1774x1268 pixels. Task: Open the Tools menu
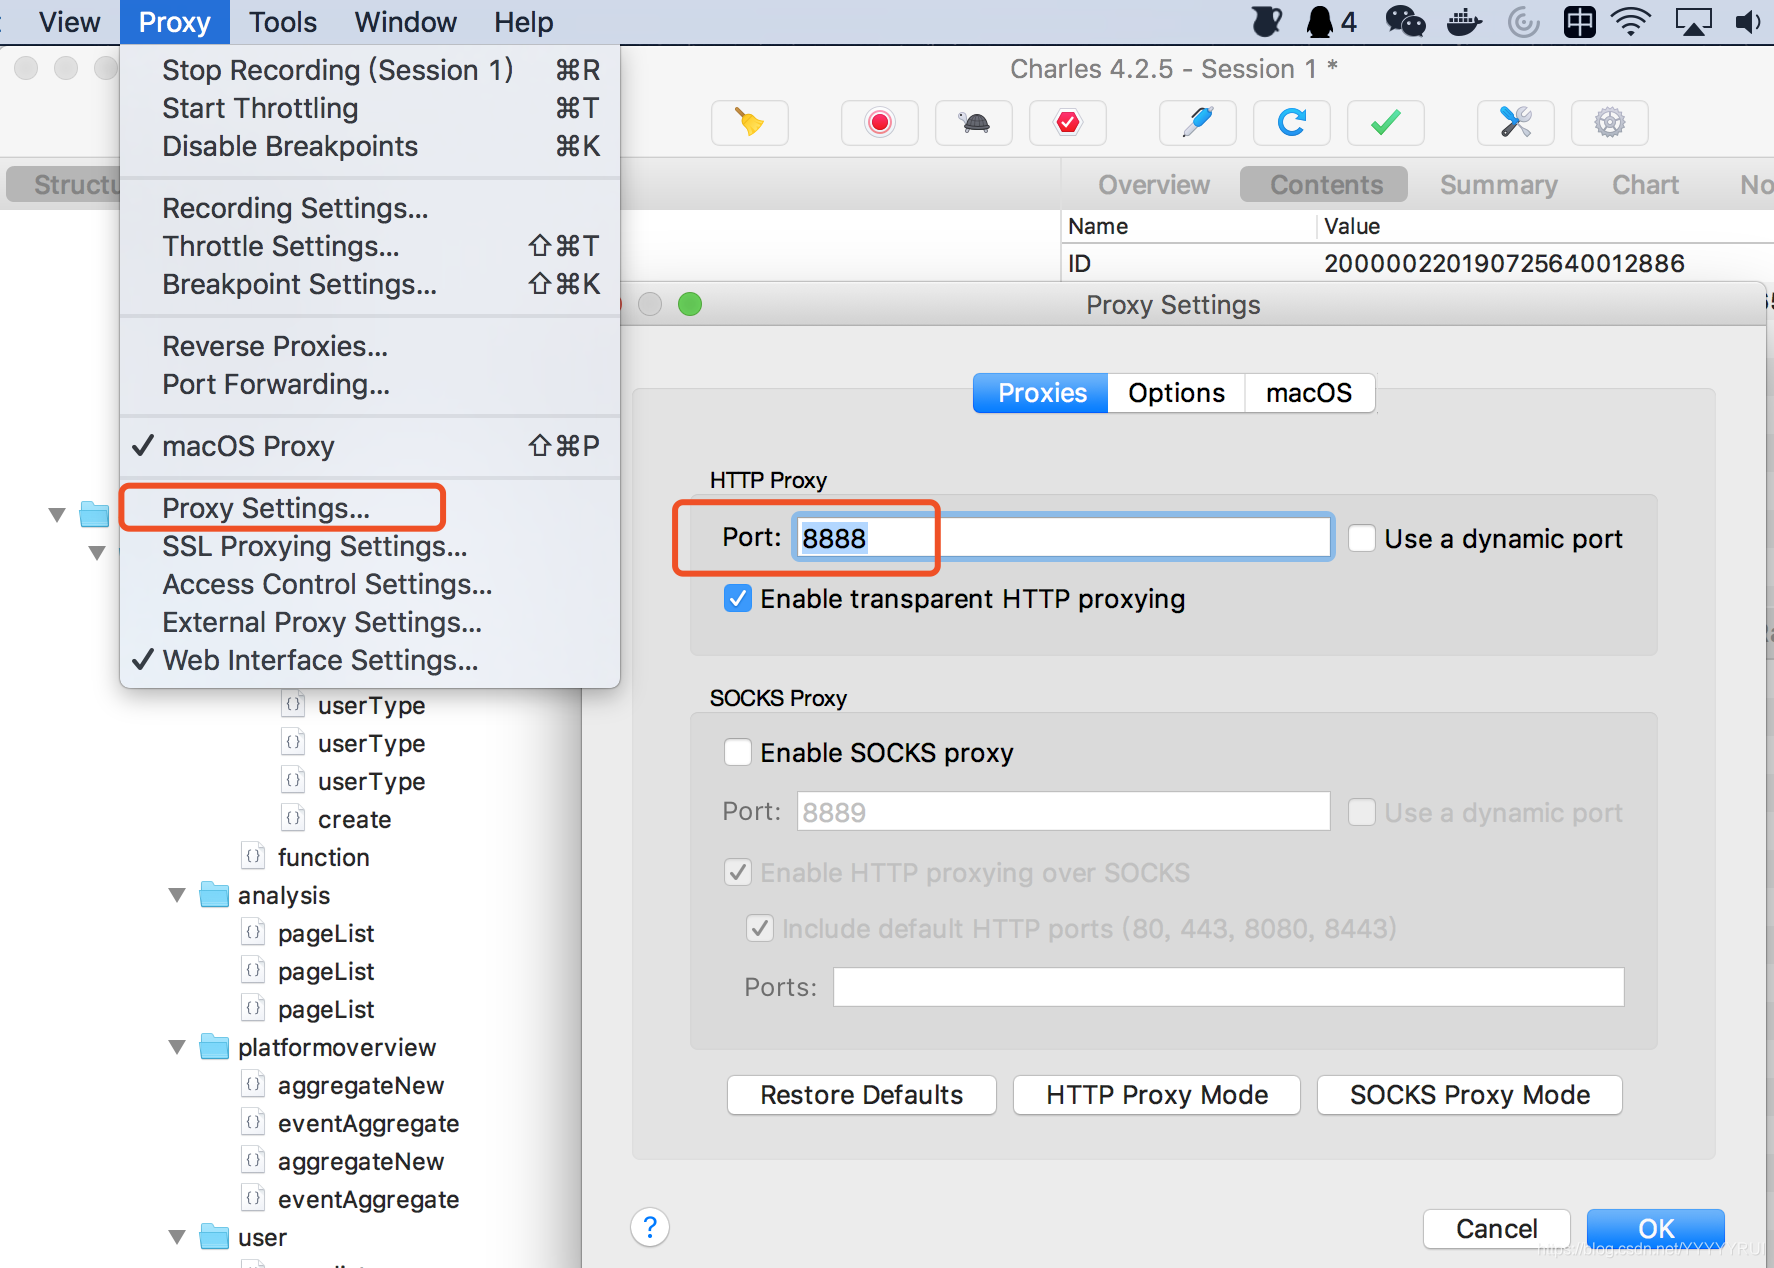tap(283, 22)
